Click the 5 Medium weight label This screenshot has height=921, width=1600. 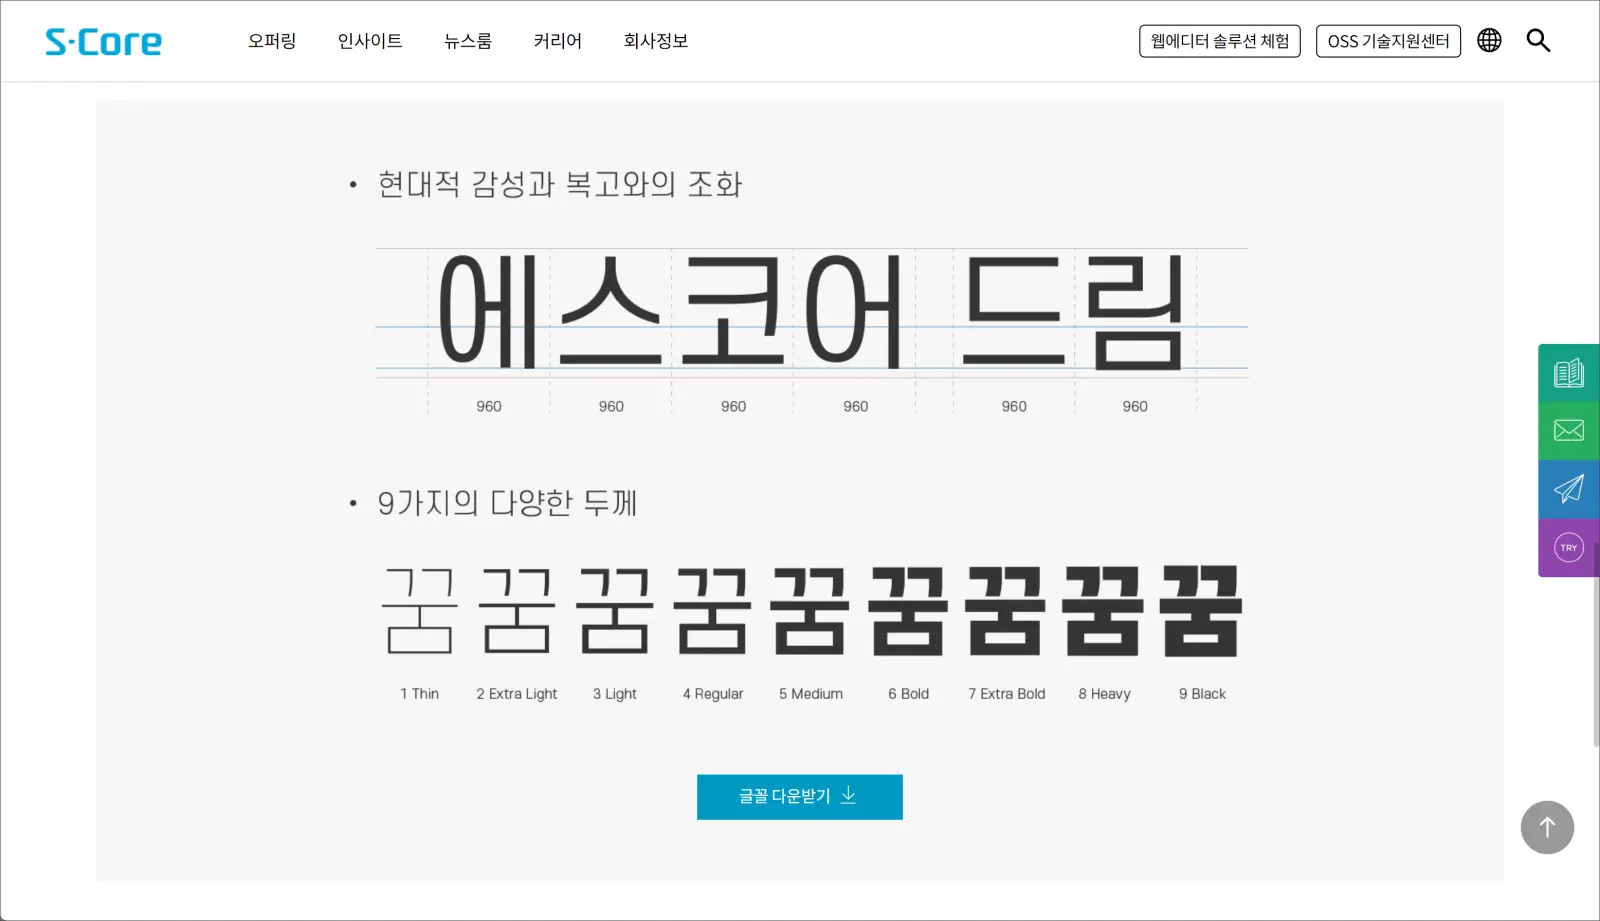click(811, 694)
